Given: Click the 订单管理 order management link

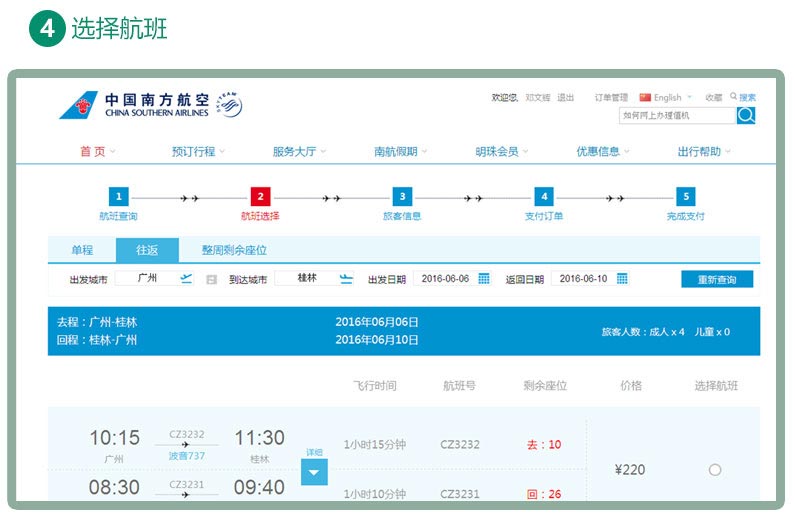Looking at the screenshot, I should pos(611,97).
